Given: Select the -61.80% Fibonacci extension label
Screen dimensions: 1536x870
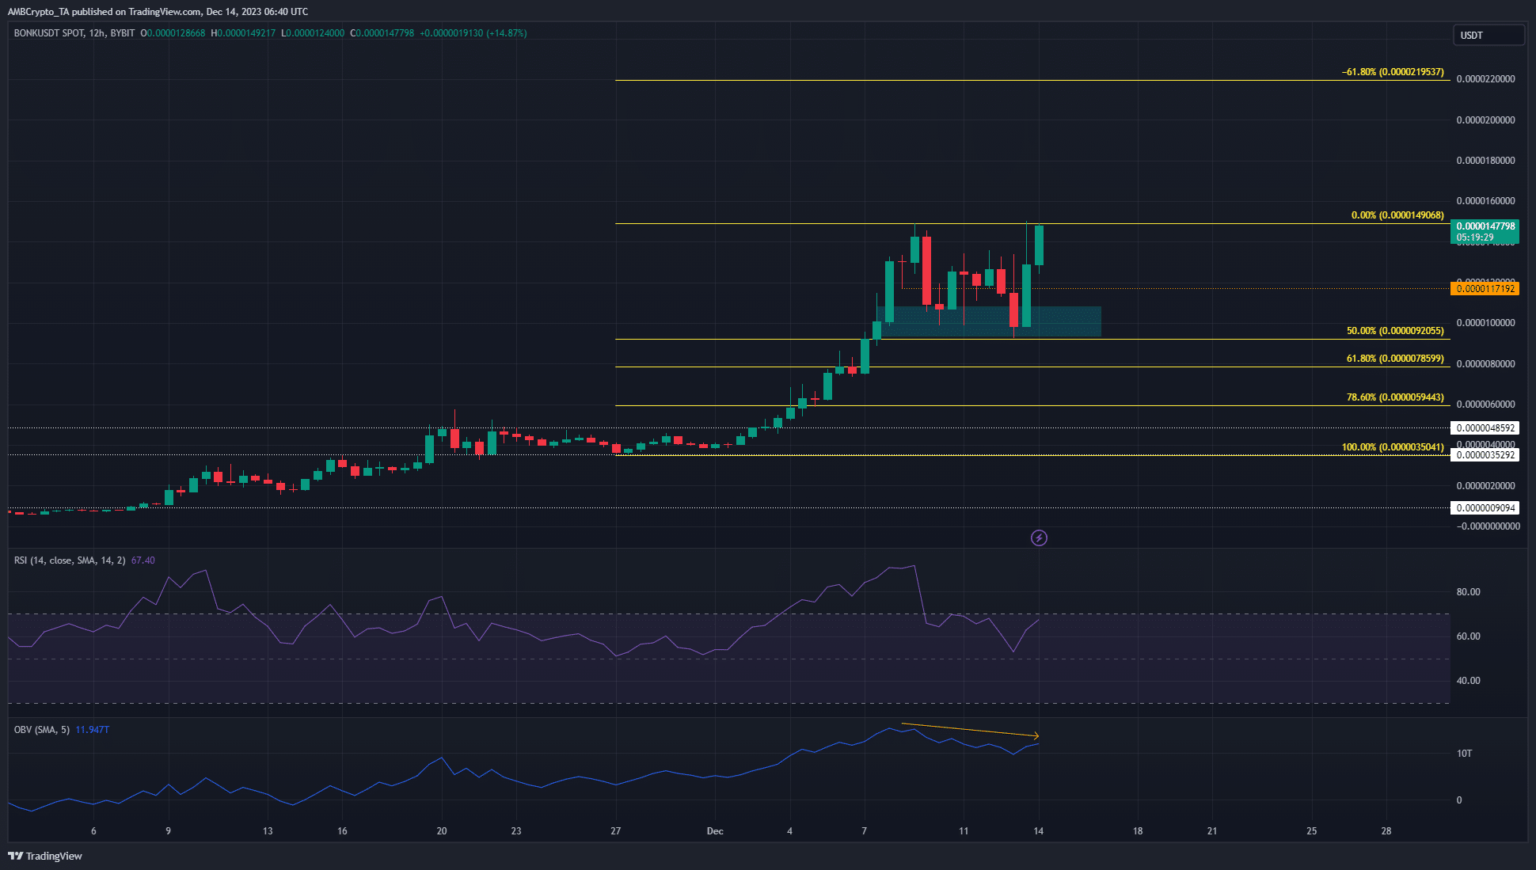Looking at the screenshot, I should click(x=1392, y=72).
